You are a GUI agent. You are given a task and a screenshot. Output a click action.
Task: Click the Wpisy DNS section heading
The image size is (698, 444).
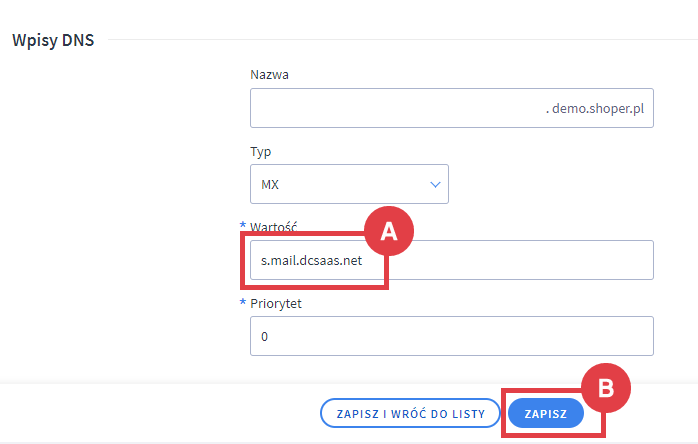click(x=53, y=41)
